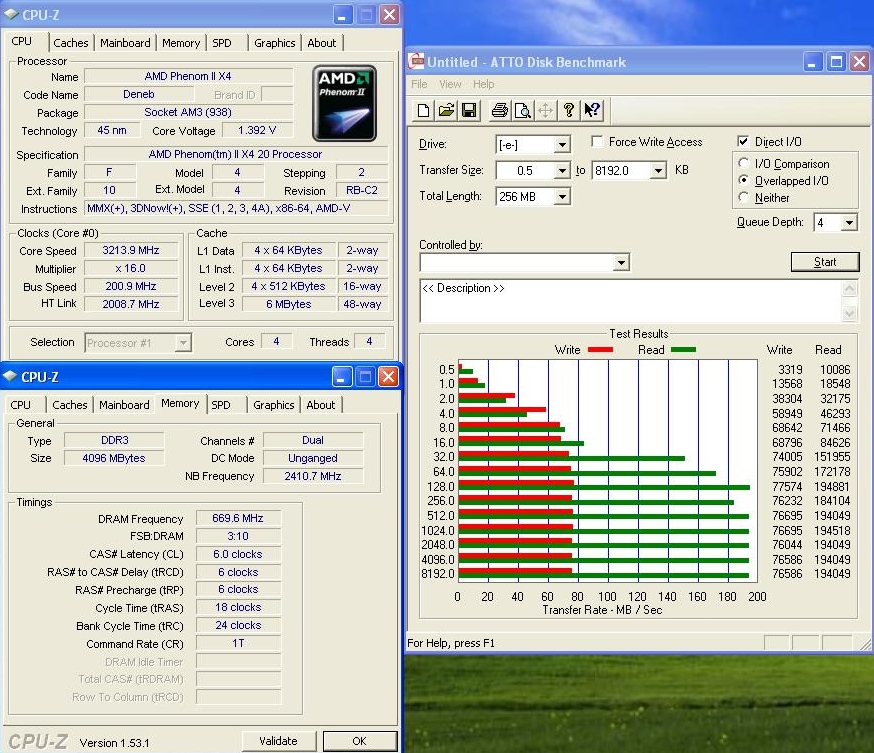Click the OK button in CPU-Z
The width and height of the screenshot is (874, 753).
point(360,741)
